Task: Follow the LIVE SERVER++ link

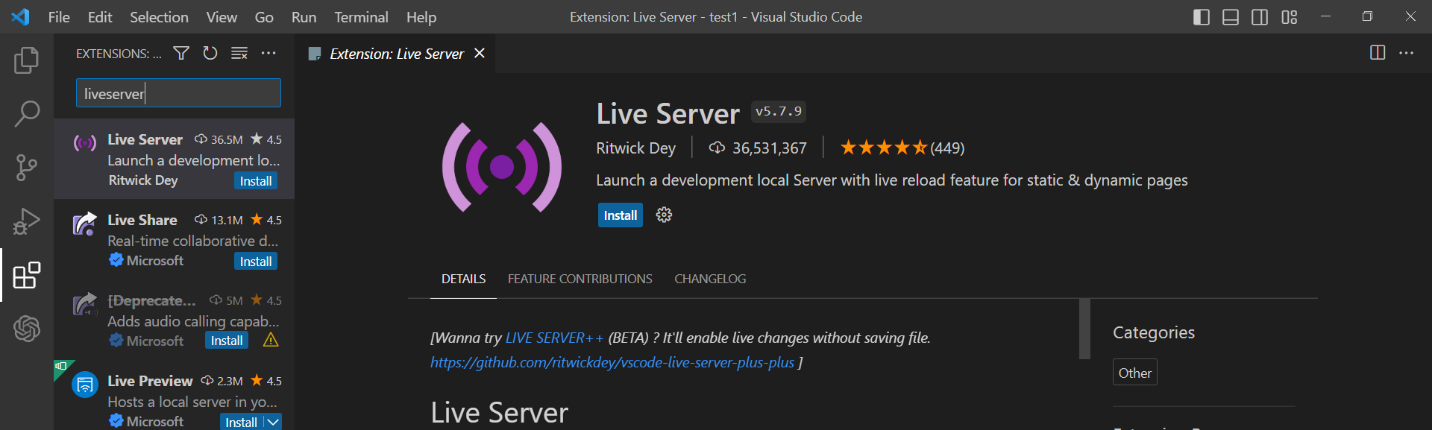Action: point(555,338)
